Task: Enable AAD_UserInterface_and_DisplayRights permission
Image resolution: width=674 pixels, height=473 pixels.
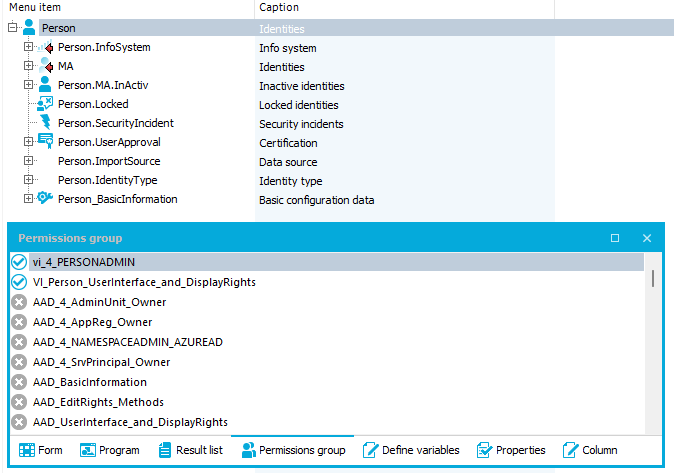Action: click(x=19, y=422)
